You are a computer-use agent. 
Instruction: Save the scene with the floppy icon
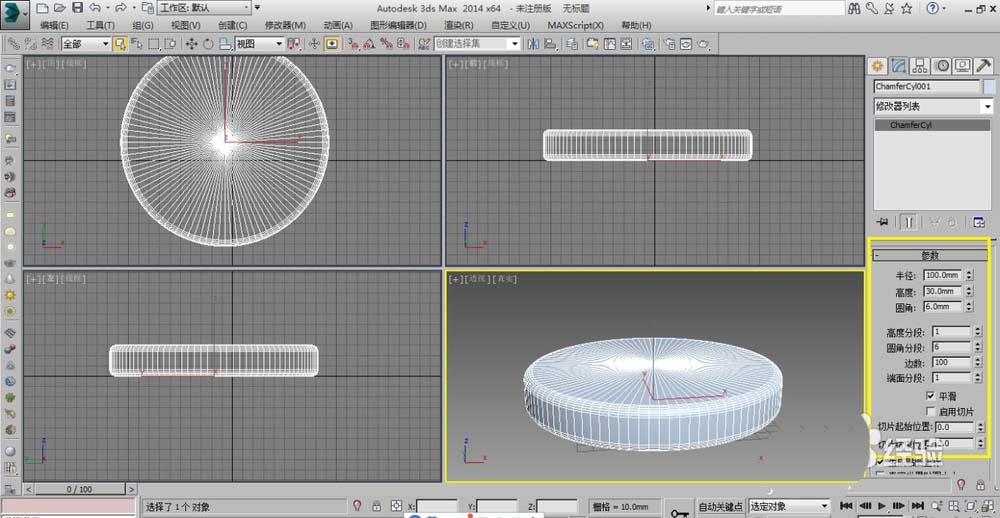pyautogui.click(x=77, y=8)
